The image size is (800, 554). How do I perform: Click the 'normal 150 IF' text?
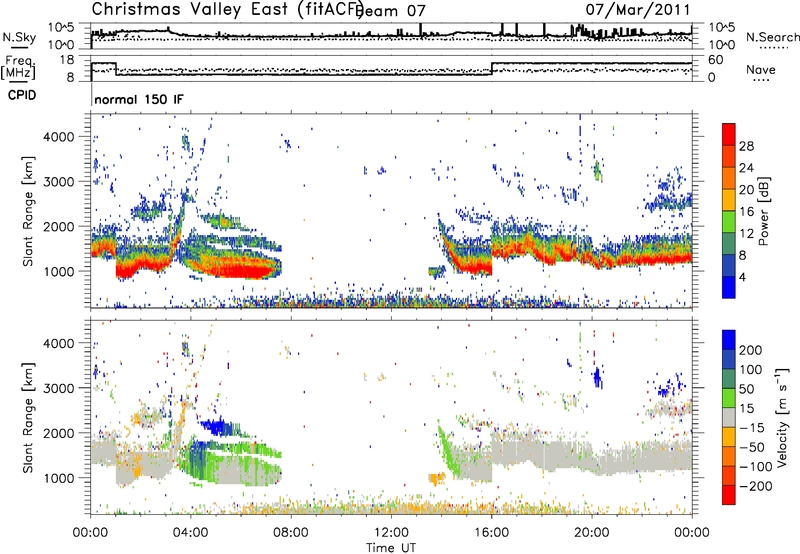139,99
